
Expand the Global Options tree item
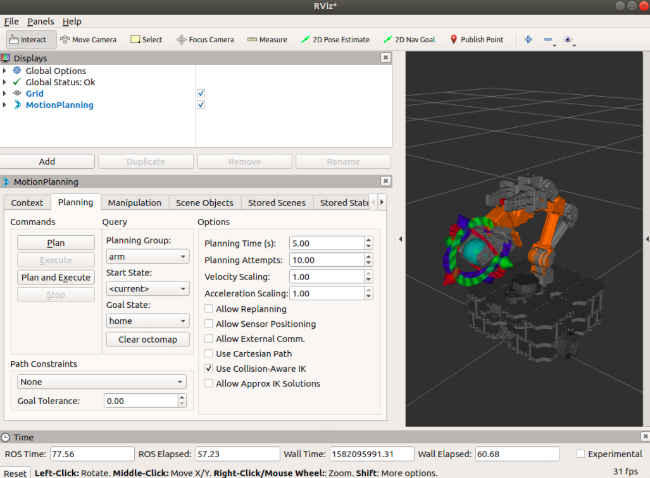click(5, 71)
